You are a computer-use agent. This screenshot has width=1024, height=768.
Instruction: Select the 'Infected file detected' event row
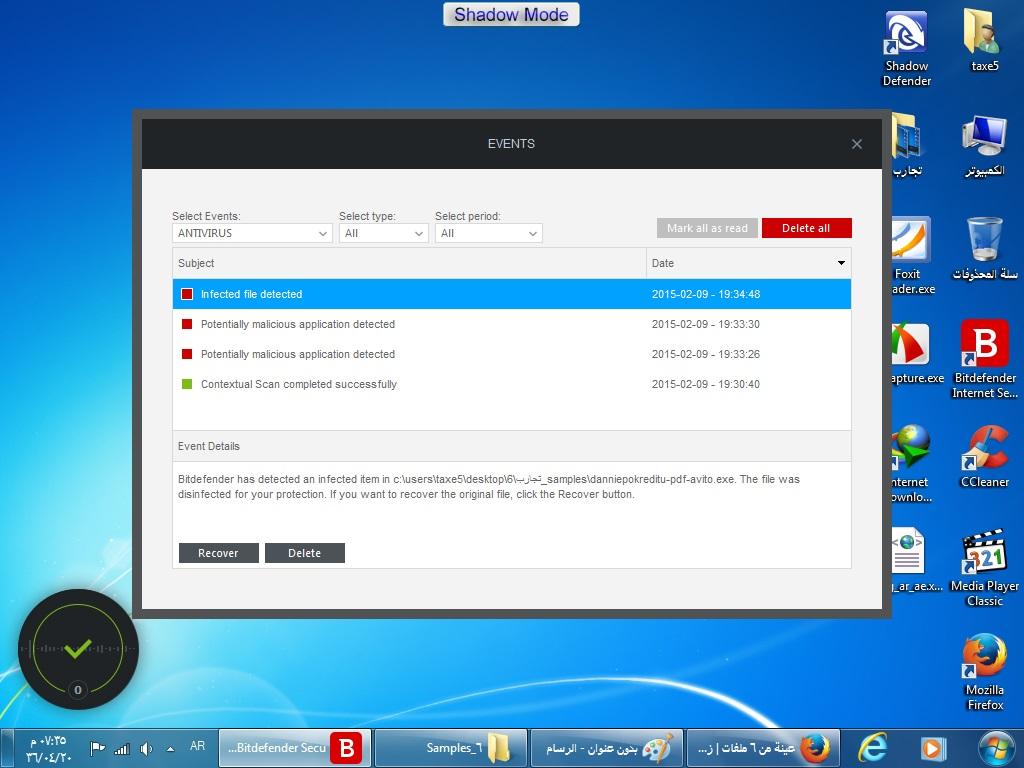click(512, 294)
